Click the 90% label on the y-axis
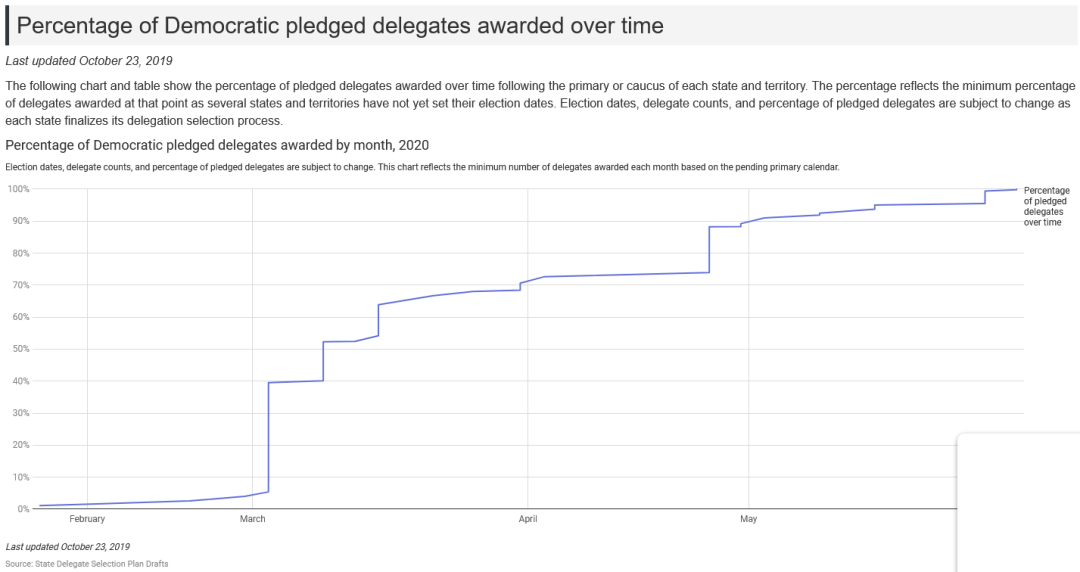 20,221
